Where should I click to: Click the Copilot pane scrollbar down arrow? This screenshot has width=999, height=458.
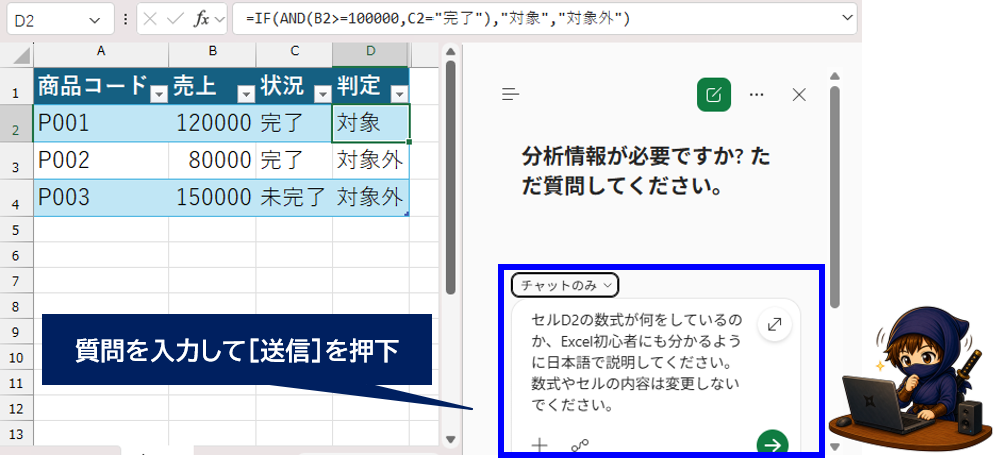click(x=835, y=446)
